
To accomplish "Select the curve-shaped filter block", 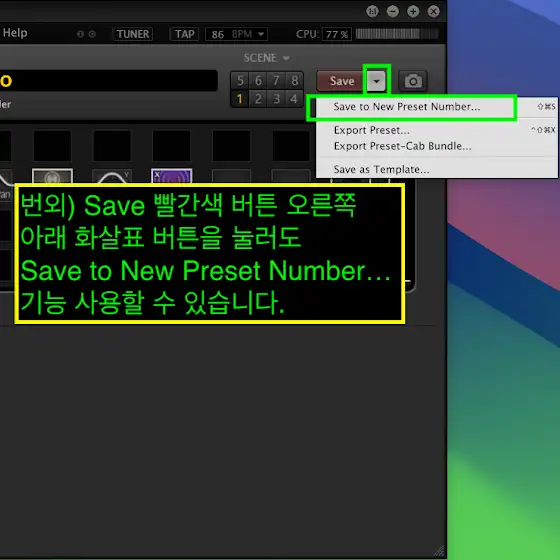I will [112, 176].
